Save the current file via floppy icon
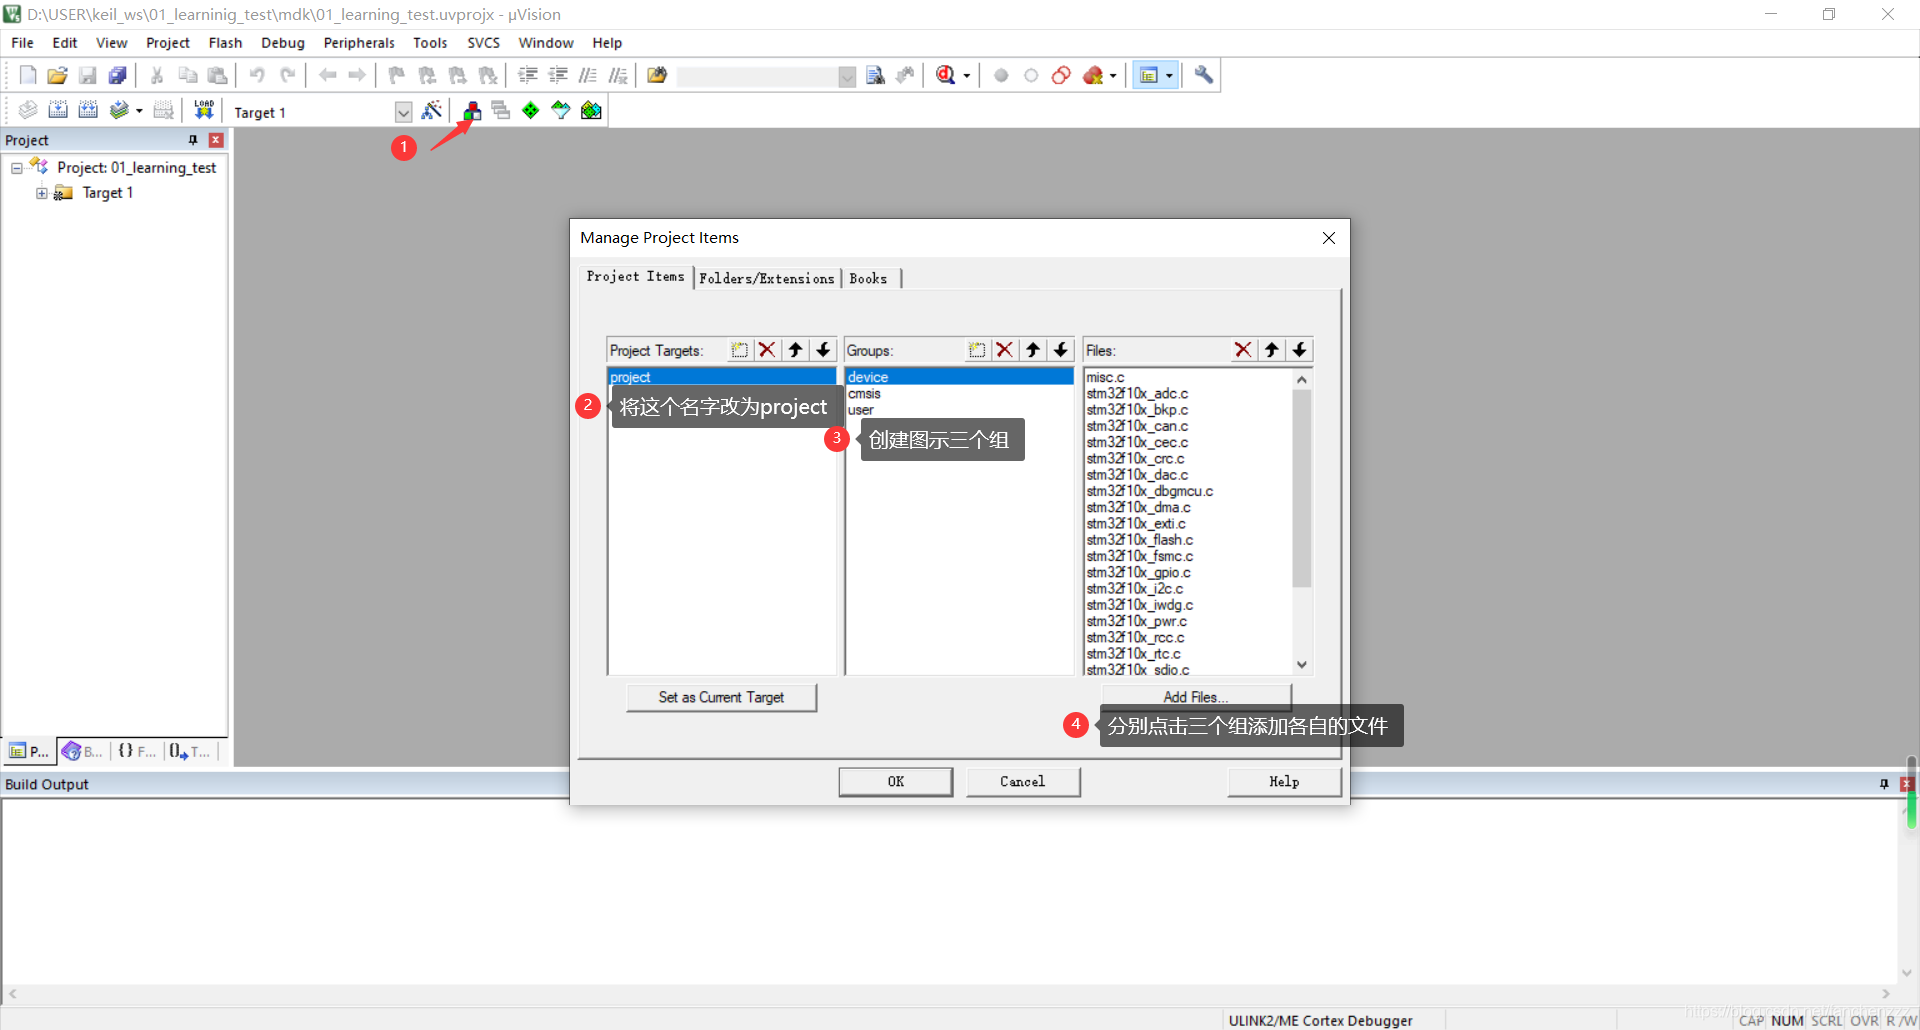 (x=88, y=75)
